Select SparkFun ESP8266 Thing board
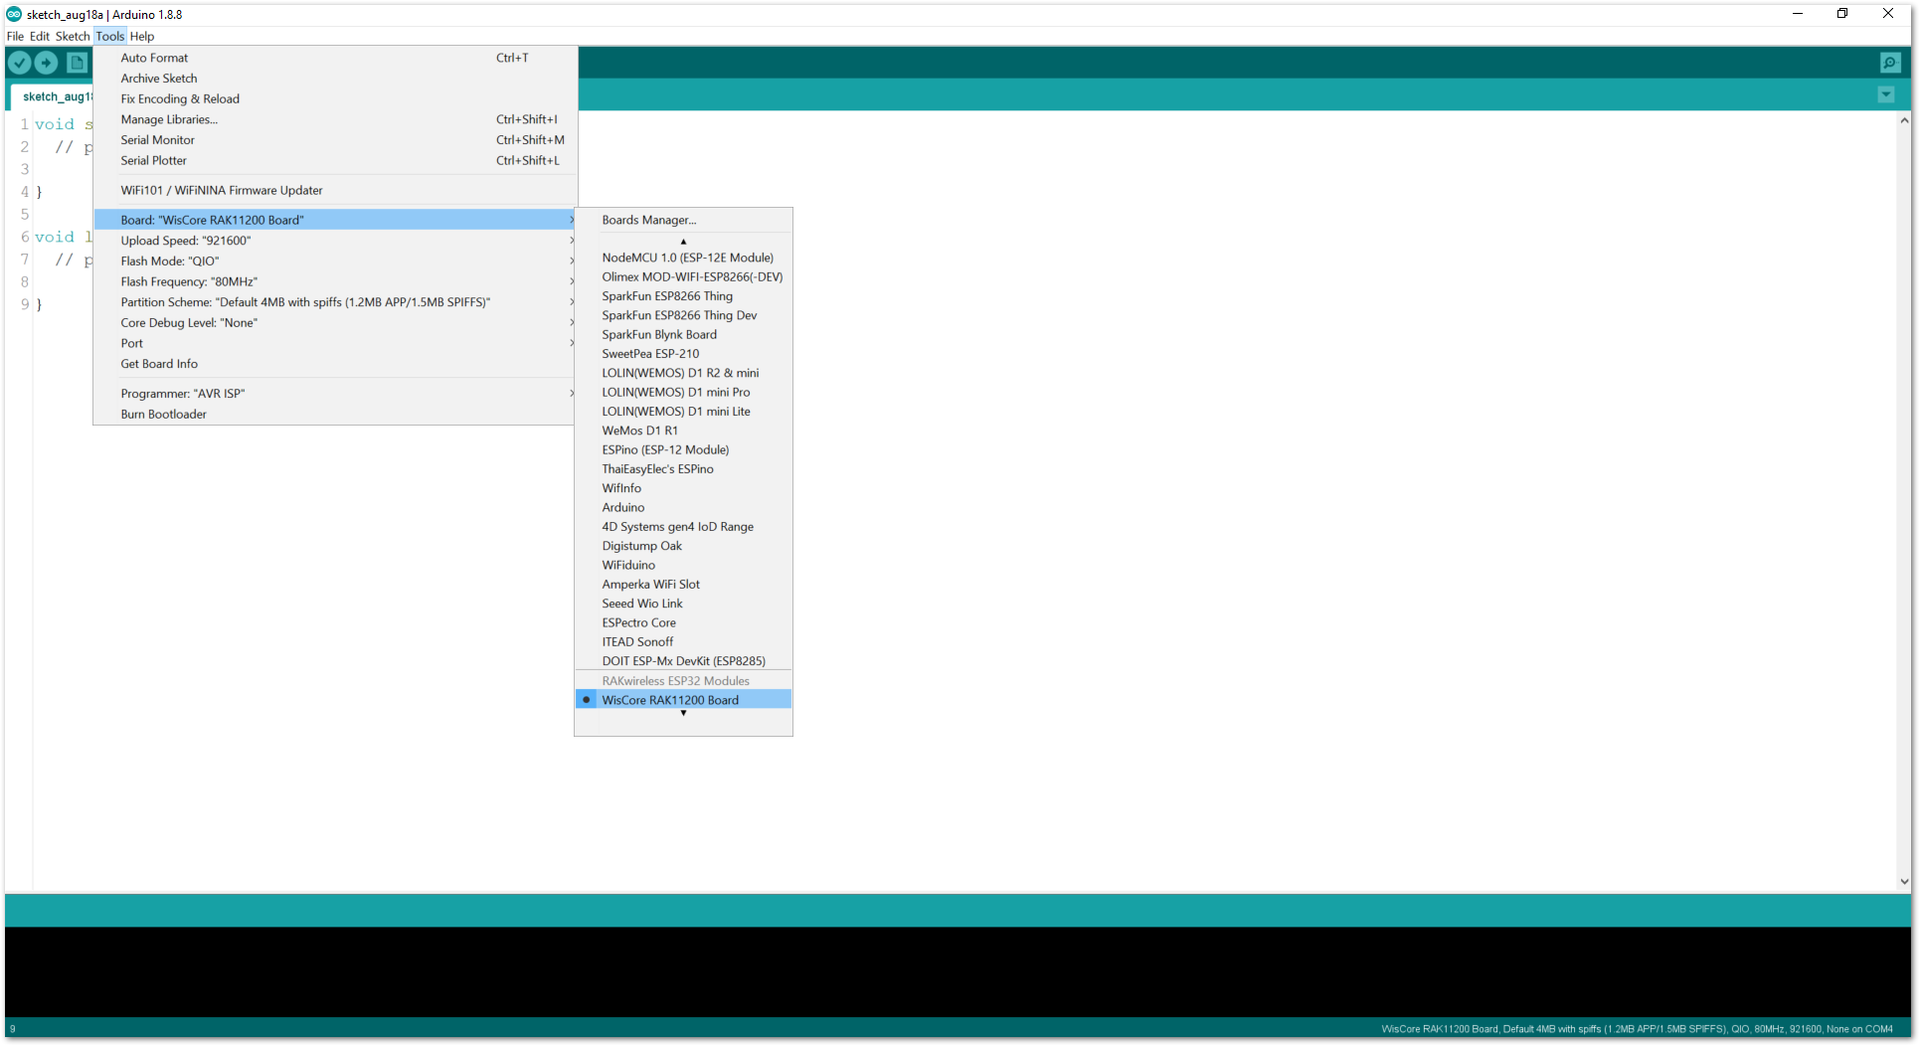The height and width of the screenshot is (1046, 1920). [683, 296]
